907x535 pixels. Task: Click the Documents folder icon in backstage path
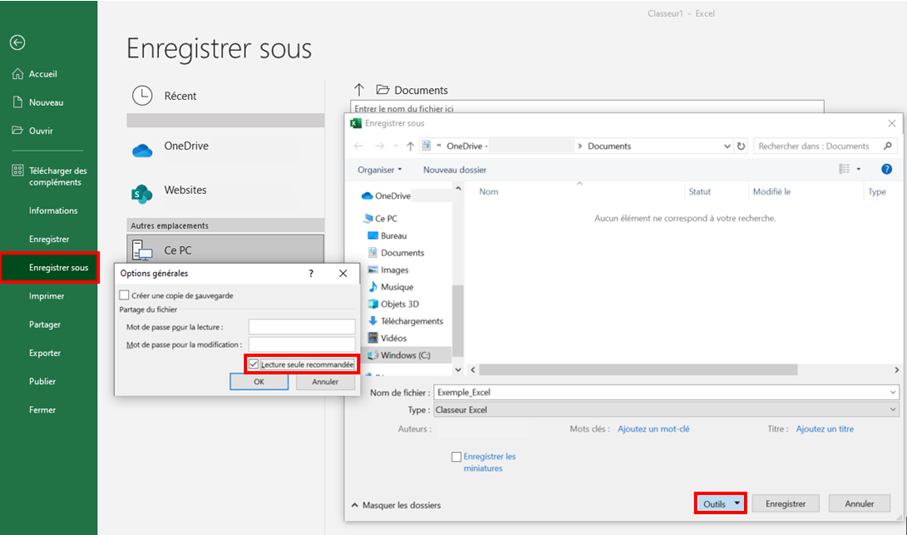pyautogui.click(x=382, y=90)
